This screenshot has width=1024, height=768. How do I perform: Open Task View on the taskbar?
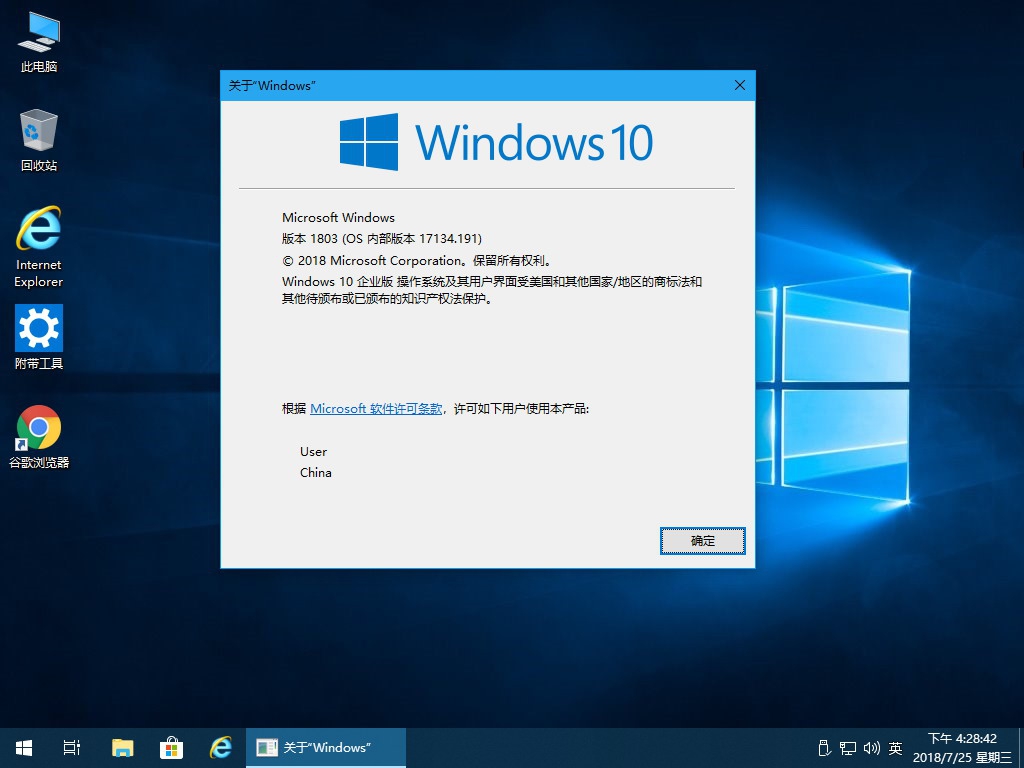click(x=72, y=748)
